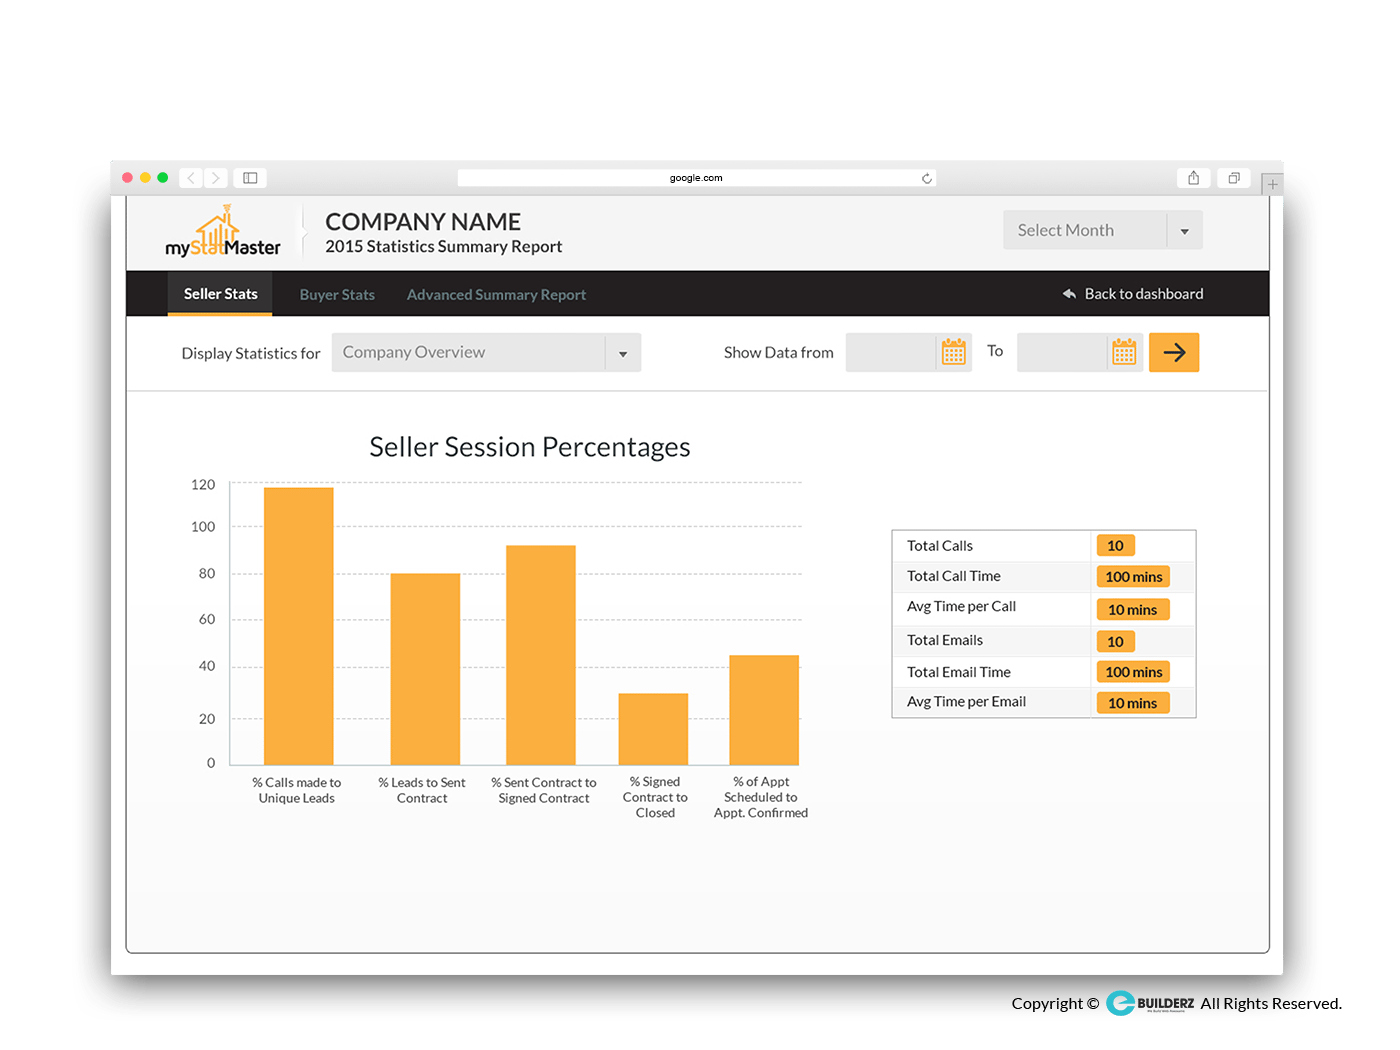
Task: Click the myStatMaster logo
Action: [x=223, y=232]
